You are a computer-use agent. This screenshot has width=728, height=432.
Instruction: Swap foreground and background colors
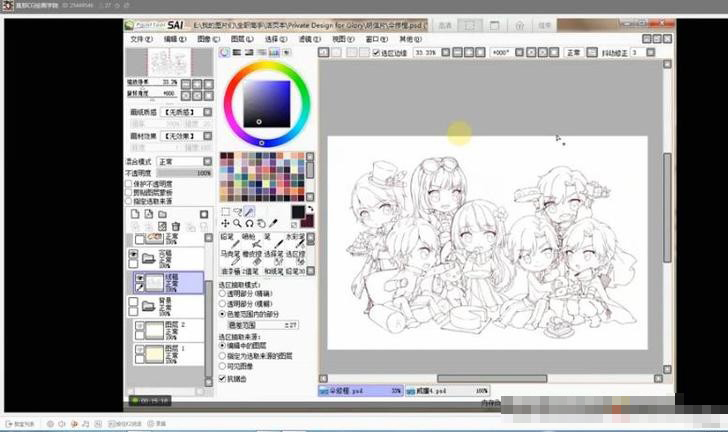click(x=310, y=209)
